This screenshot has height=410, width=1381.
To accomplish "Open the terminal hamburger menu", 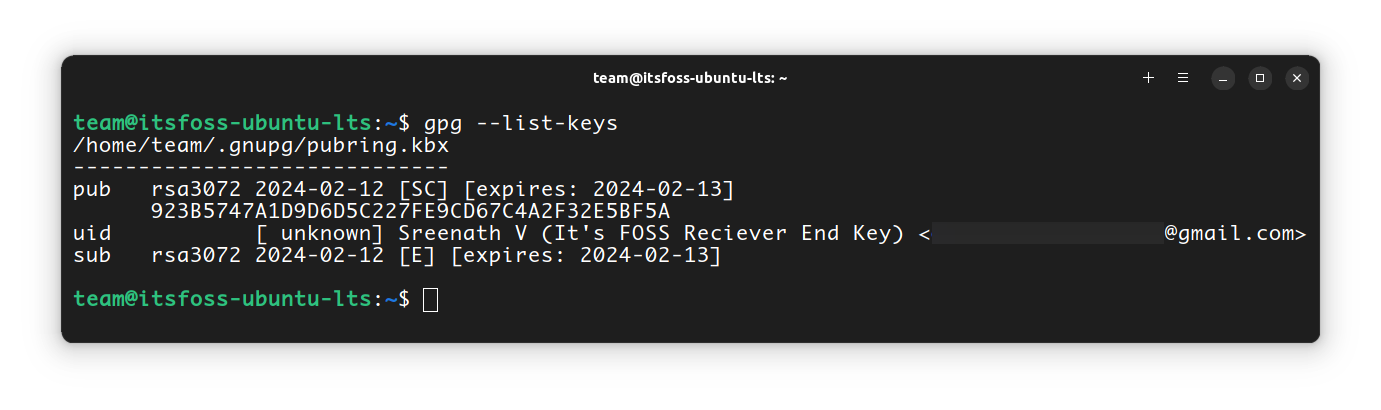I will (1182, 78).
